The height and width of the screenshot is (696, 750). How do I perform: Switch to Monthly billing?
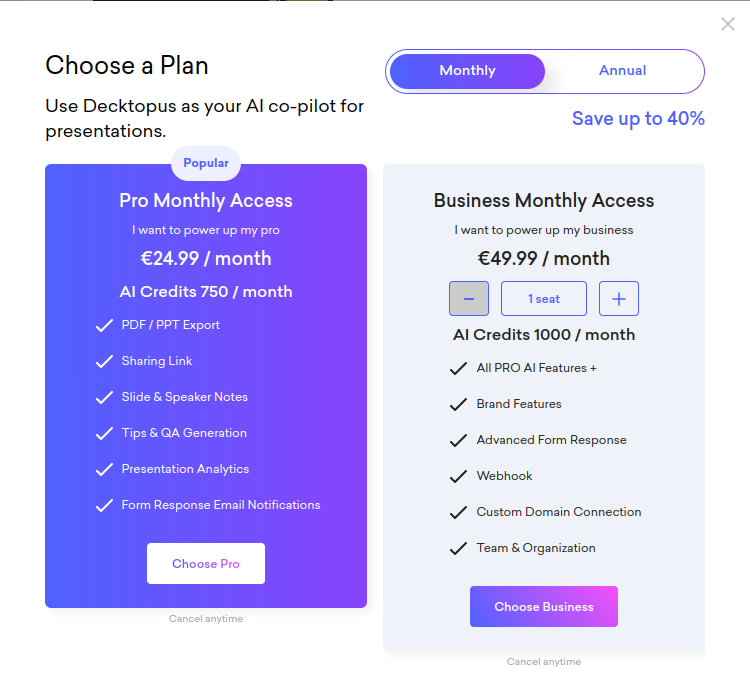pos(467,71)
